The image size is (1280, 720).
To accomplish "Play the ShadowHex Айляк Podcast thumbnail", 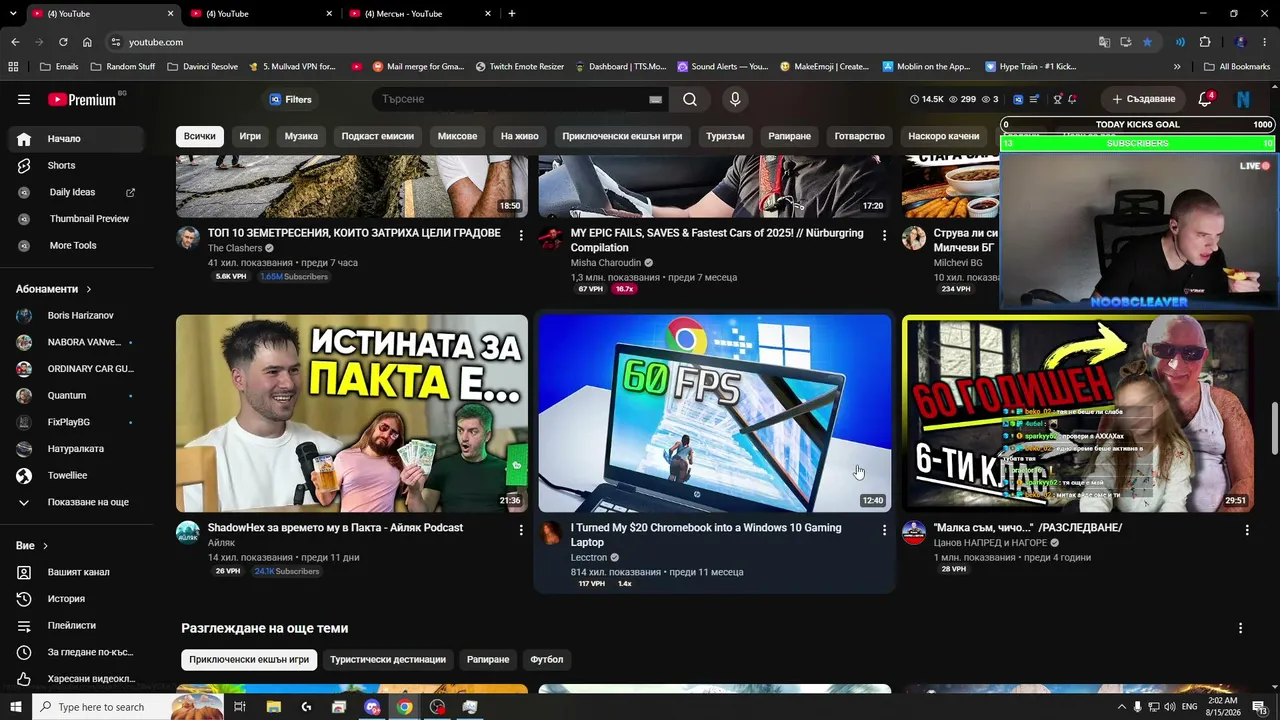I will (352, 413).
